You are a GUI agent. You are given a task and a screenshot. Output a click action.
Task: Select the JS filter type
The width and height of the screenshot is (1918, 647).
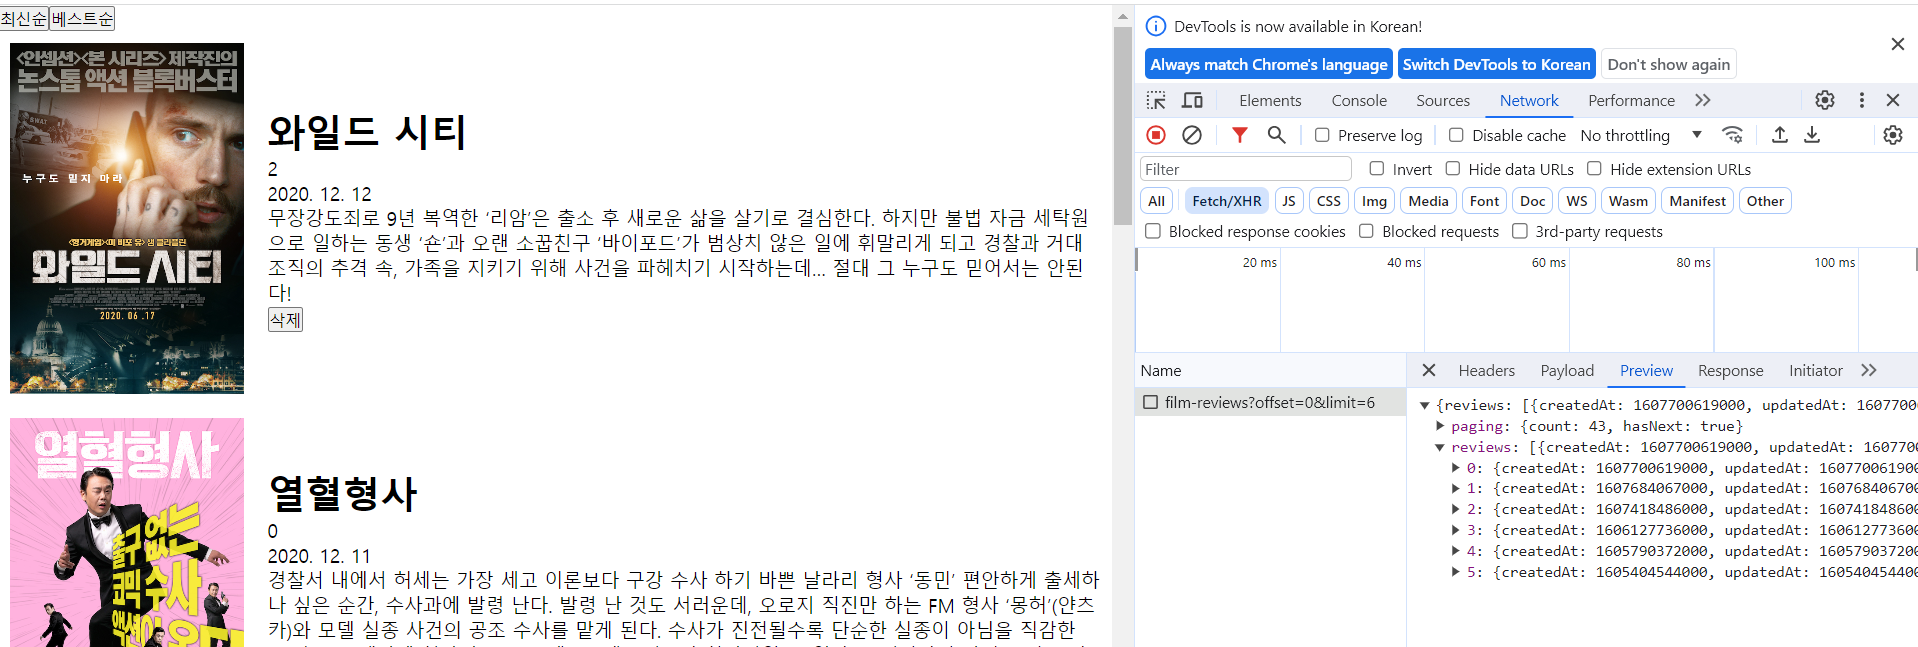tap(1289, 201)
